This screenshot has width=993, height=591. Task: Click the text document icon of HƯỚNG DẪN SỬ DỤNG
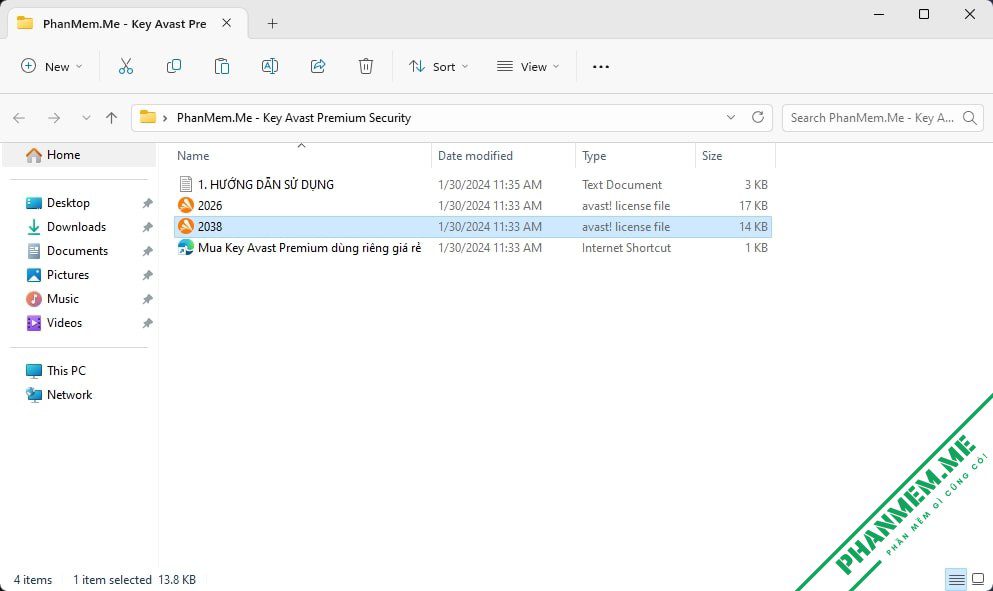point(186,184)
